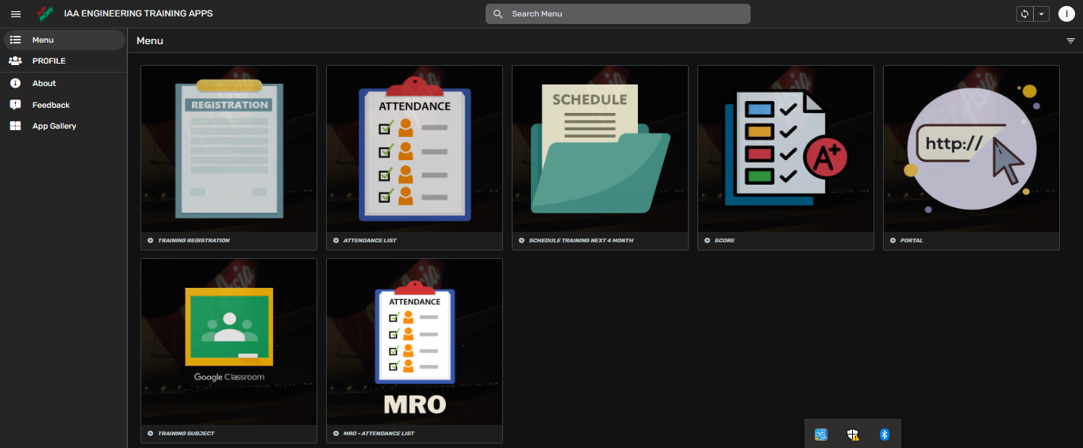Image resolution: width=1083 pixels, height=448 pixels.
Task: Click arrow icon beside MRO - ATTENDANCE LIST
Action: pos(336,434)
